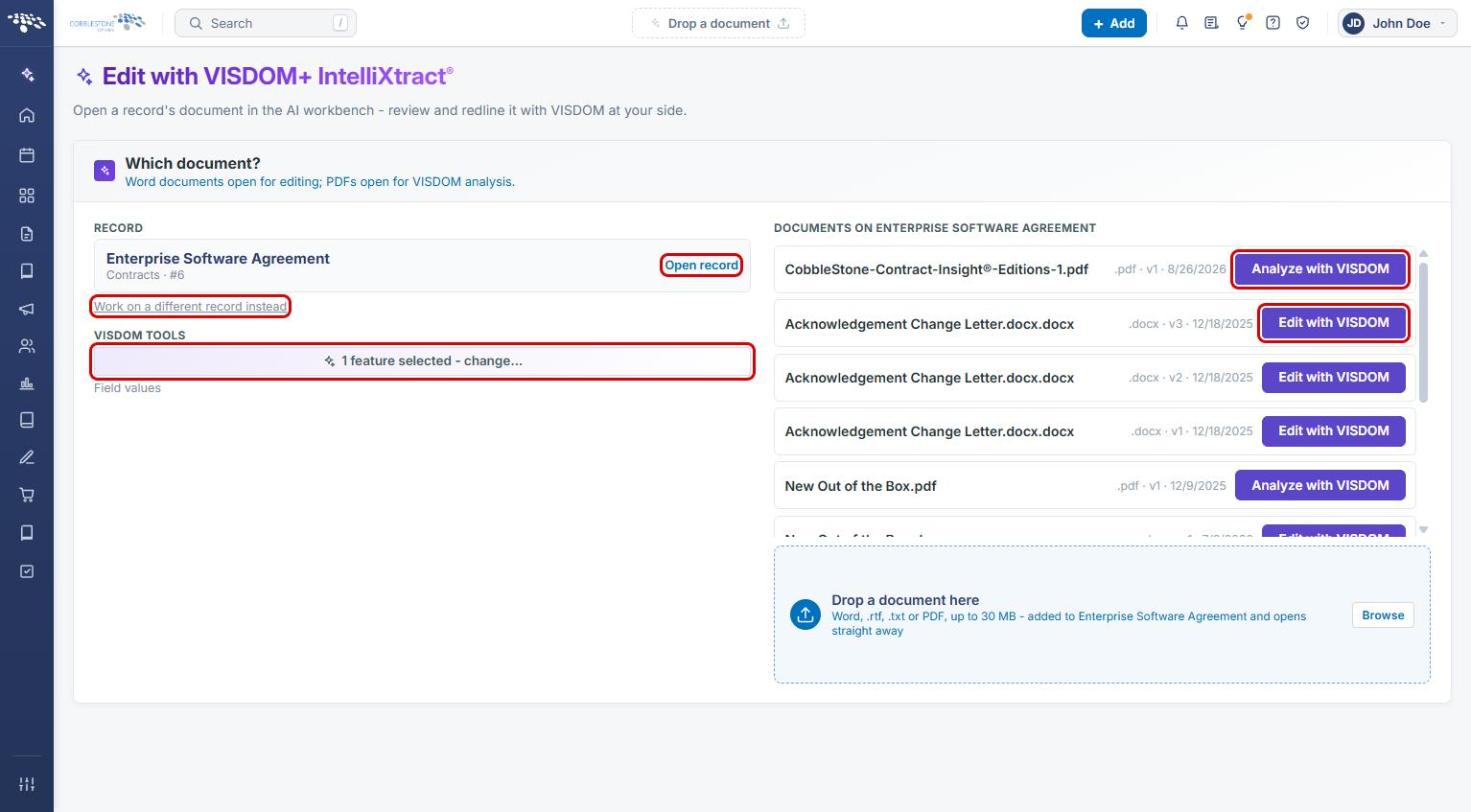
Task: Select 'CobbleStone-Contract-Insight®-Editions-1.pdf' file name
Action: (936, 269)
